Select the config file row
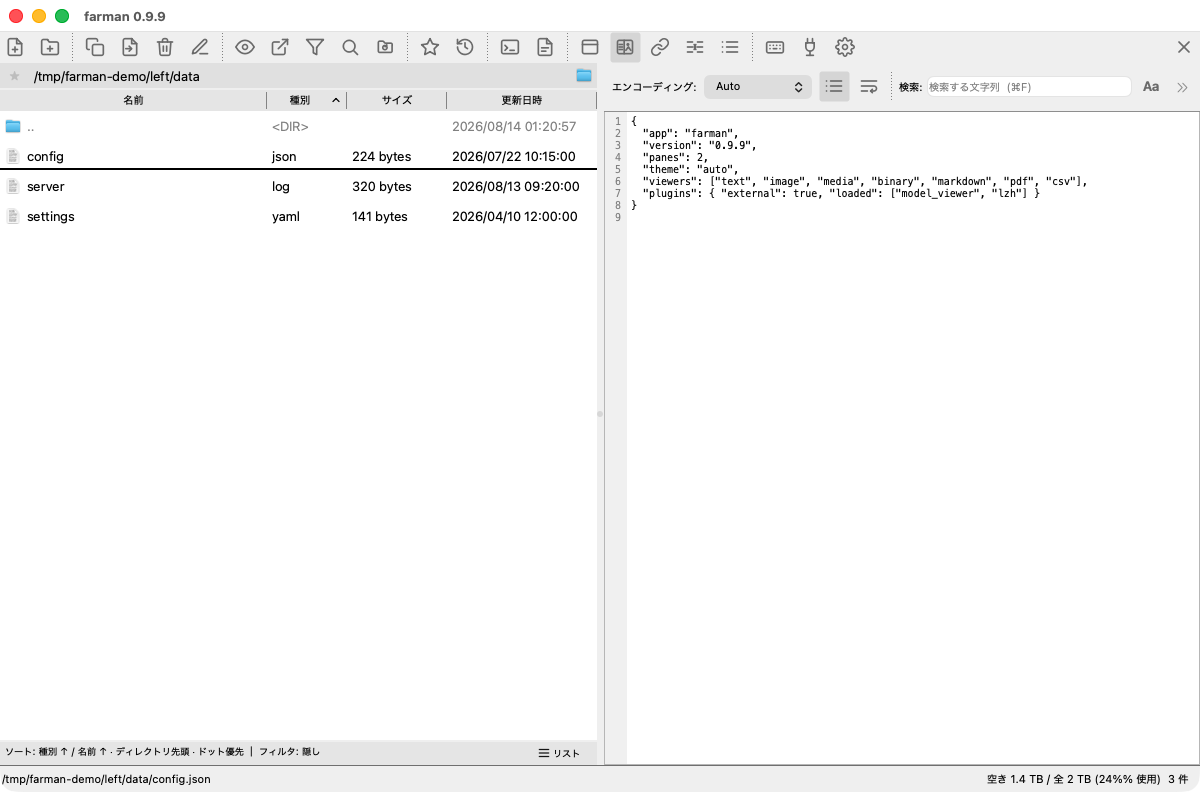Image resolution: width=1200 pixels, height=792 pixels. click(x=298, y=156)
